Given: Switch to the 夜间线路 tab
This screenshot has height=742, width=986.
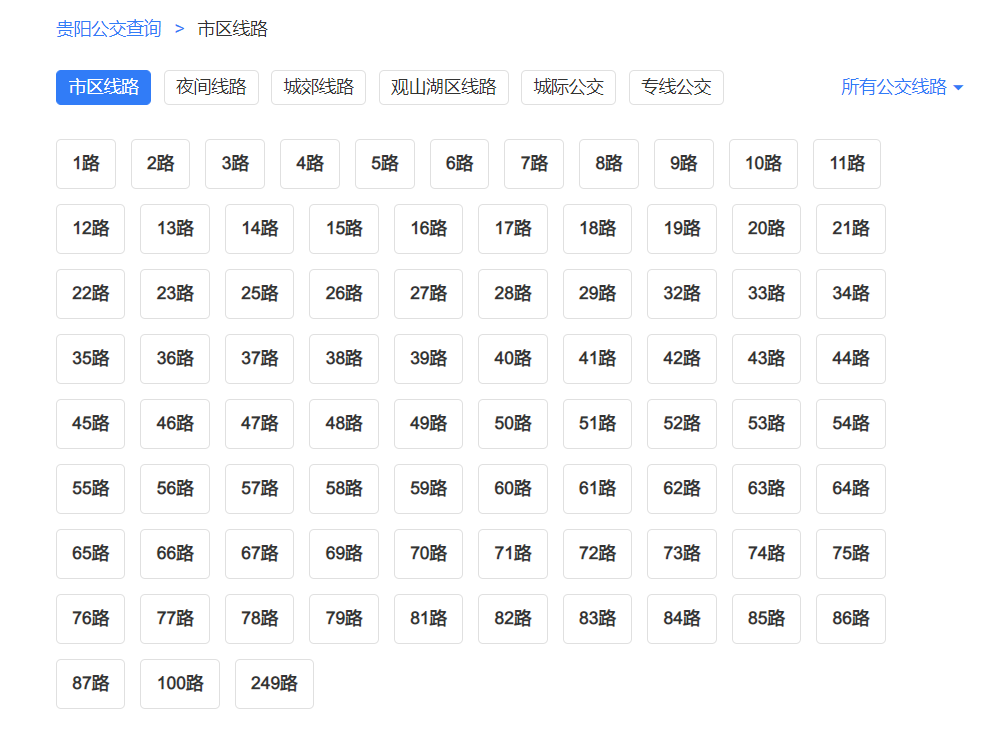Looking at the screenshot, I should [x=211, y=87].
